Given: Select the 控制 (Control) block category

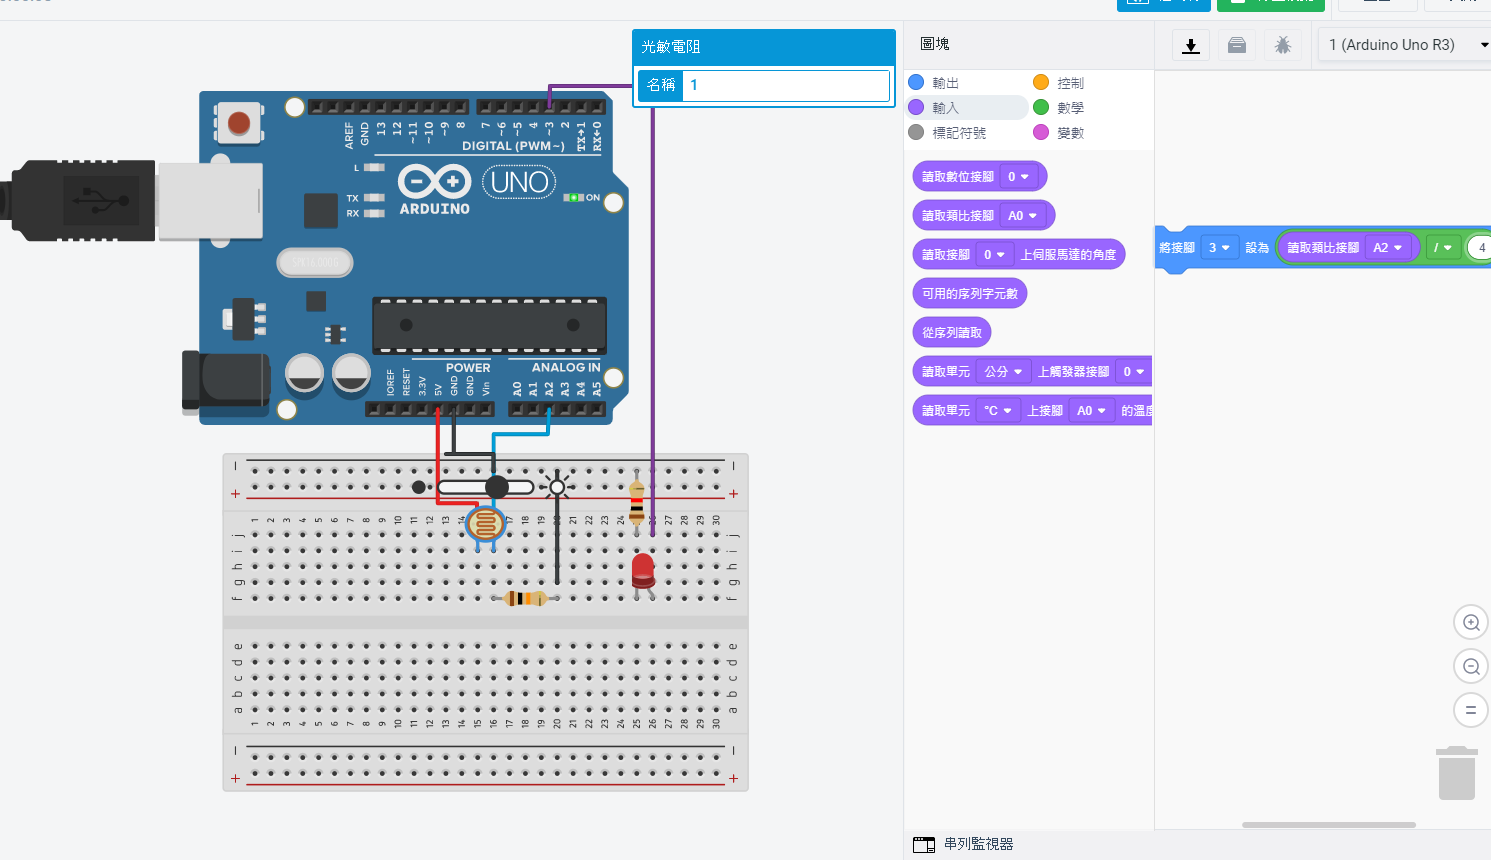Looking at the screenshot, I should pyautogui.click(x=1070, y=83).
